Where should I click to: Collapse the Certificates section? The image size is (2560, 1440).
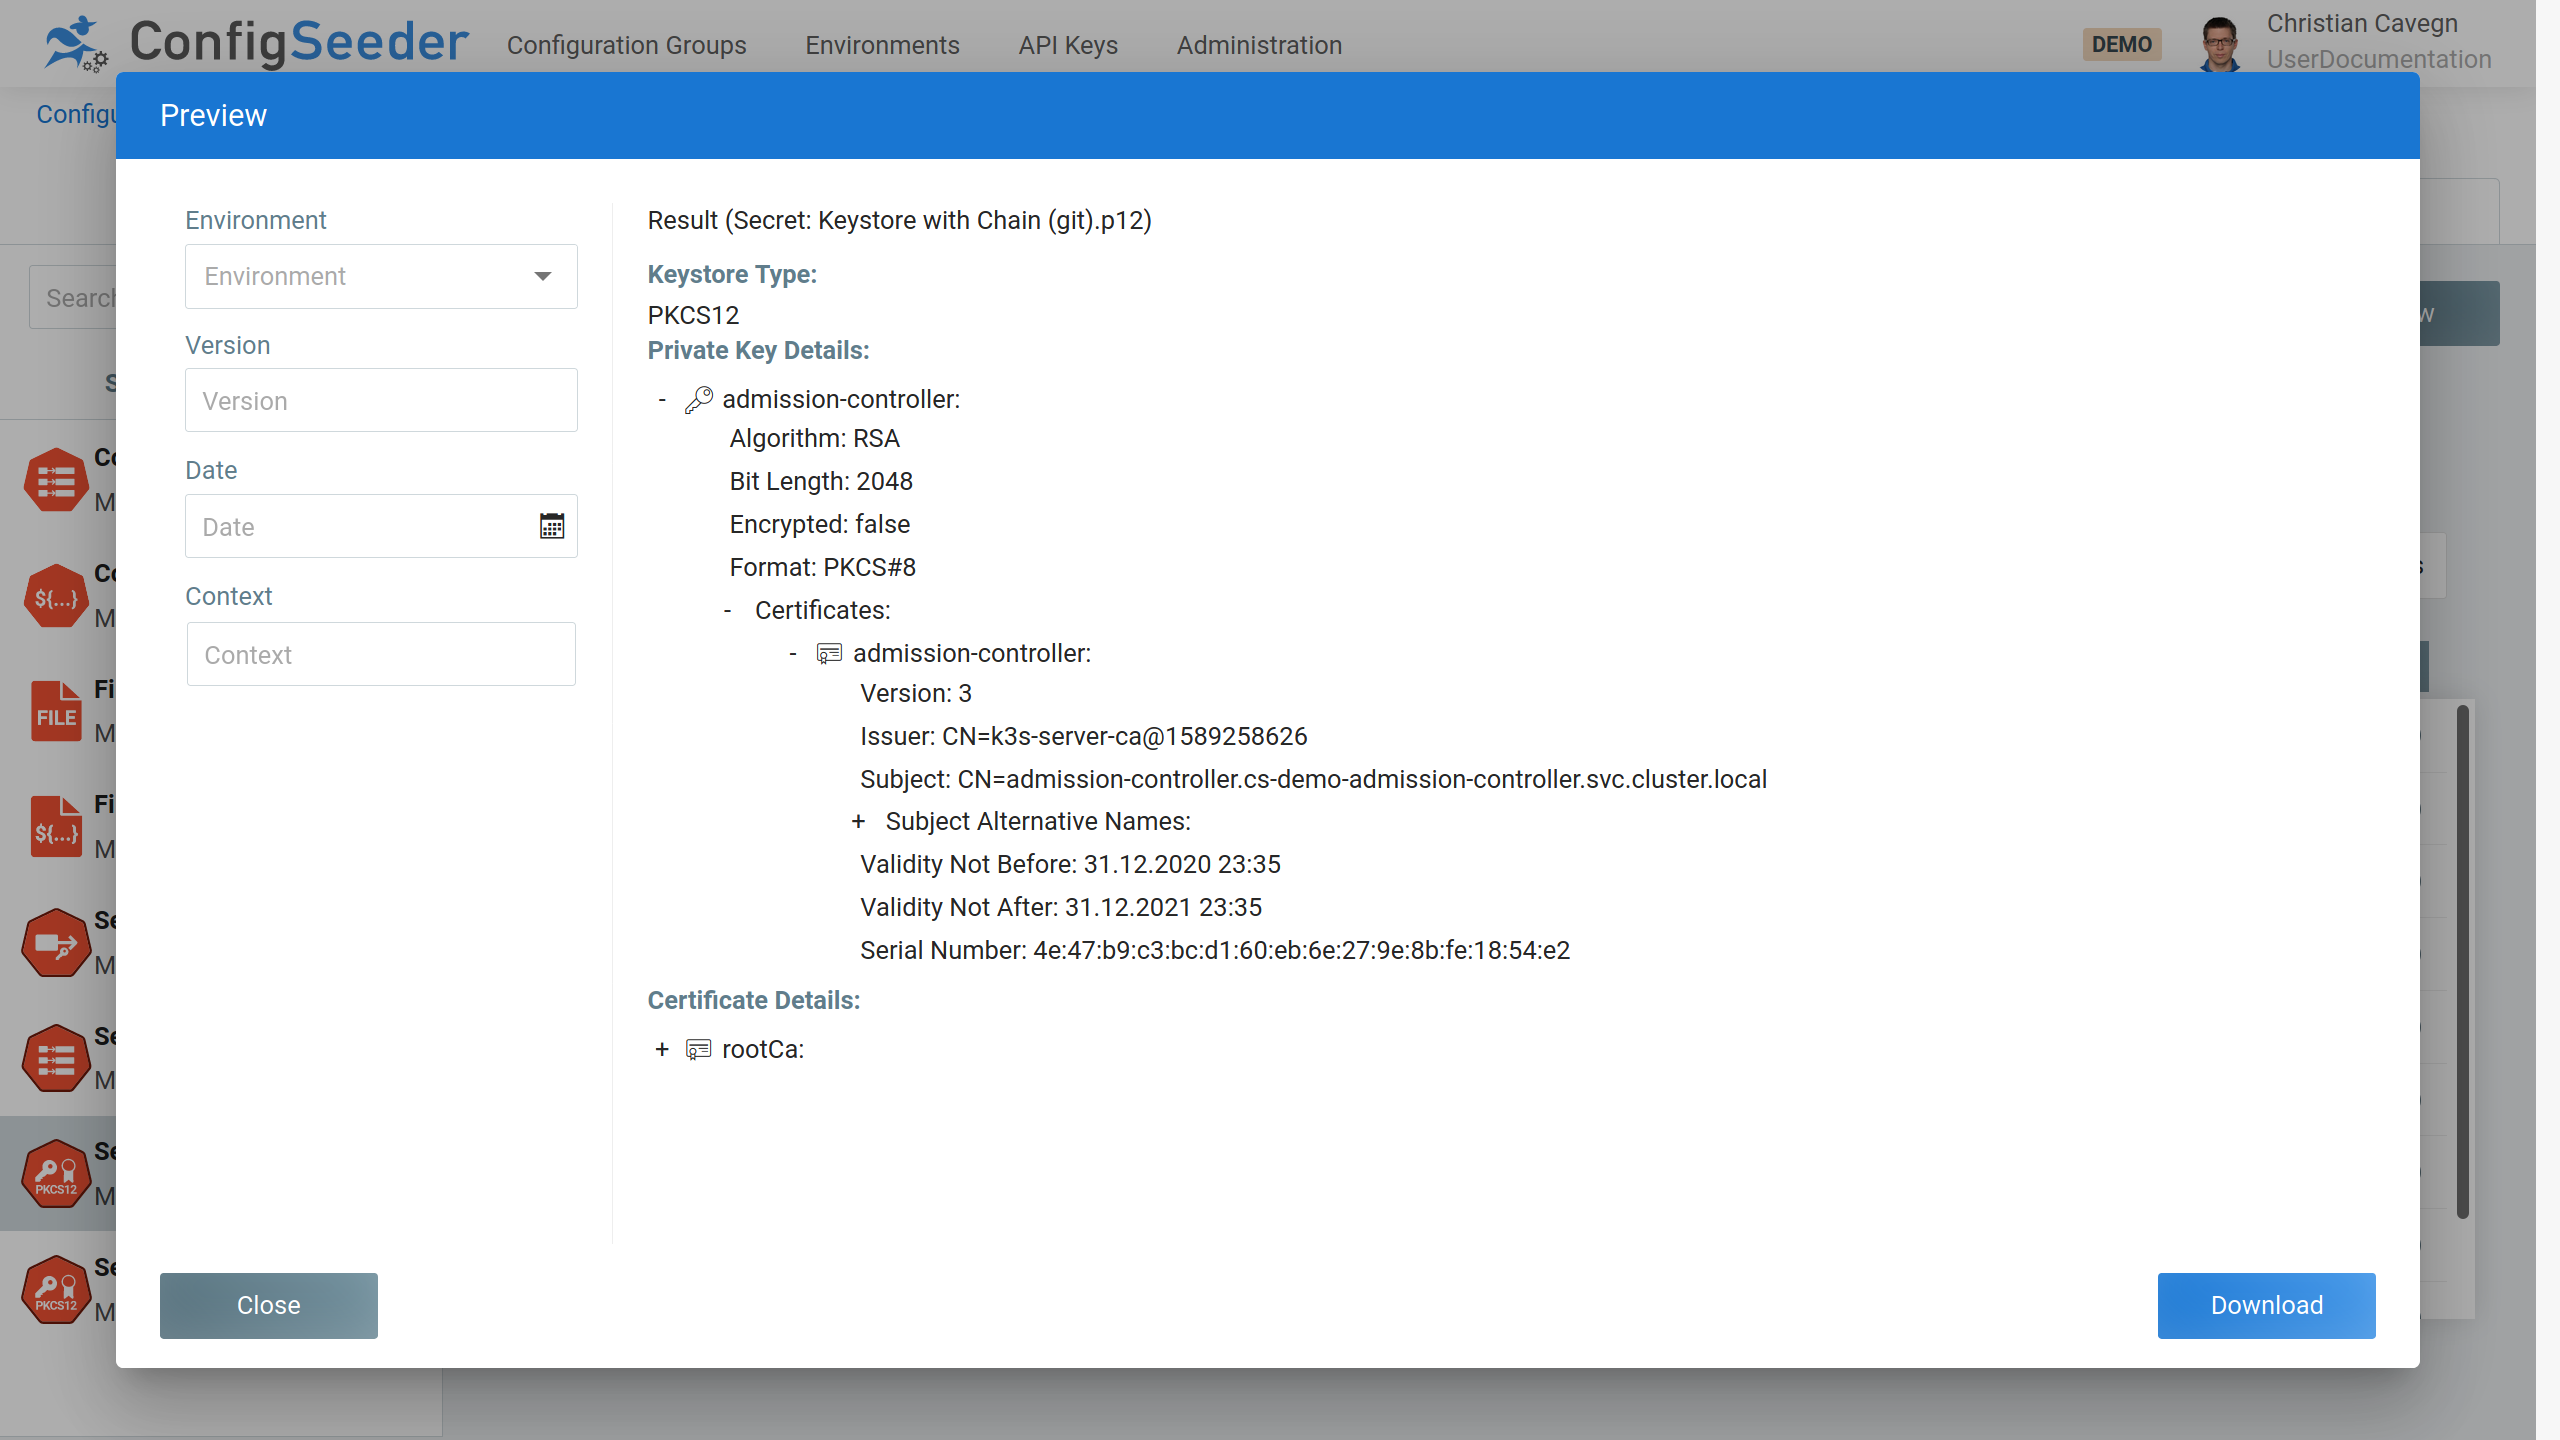click(728, 611)
